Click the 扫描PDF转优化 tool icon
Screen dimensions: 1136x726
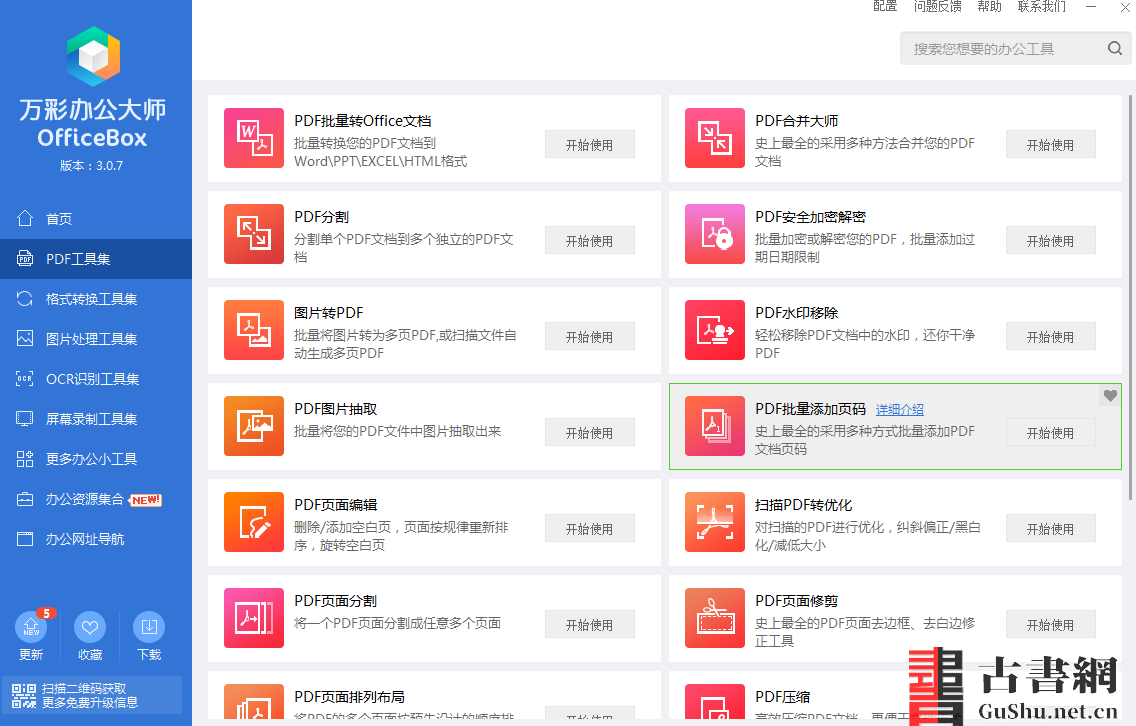click(x=714, y=522)
